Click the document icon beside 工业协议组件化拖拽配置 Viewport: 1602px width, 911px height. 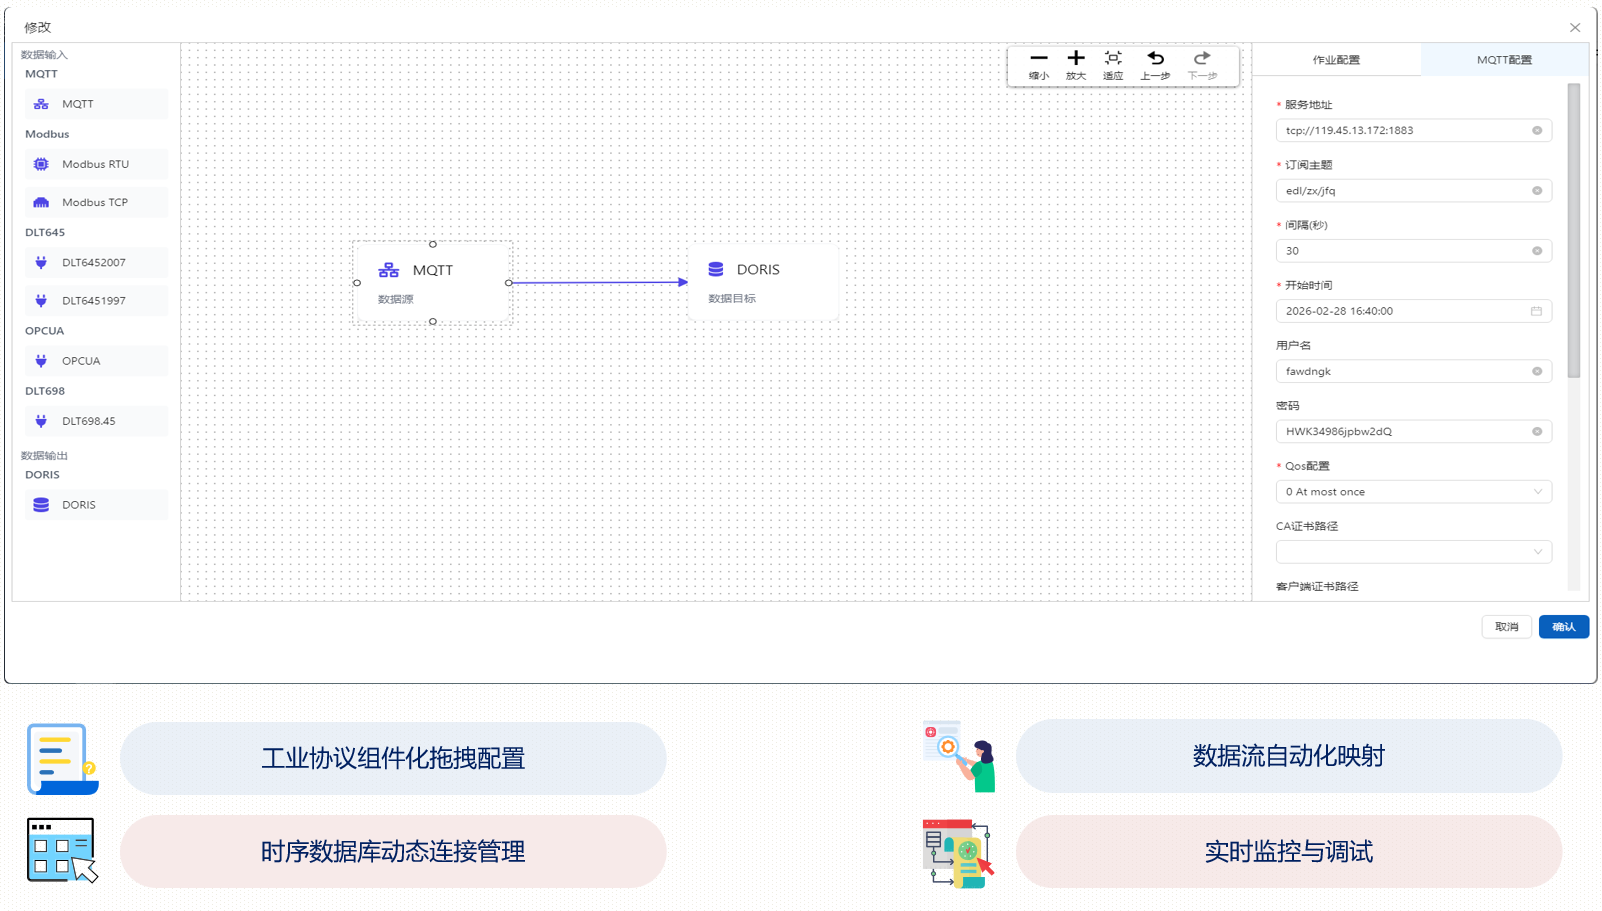tap(62, 759)
